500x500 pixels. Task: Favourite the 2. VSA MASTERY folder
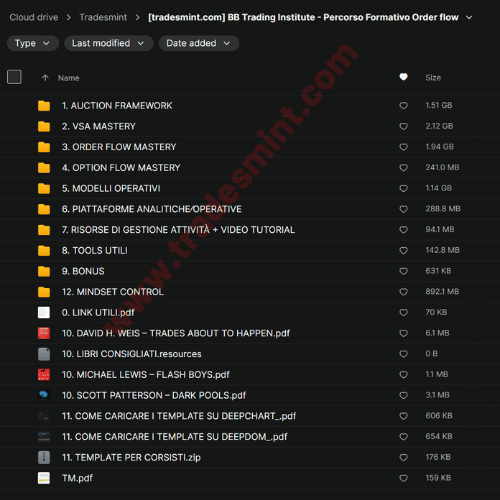(x=403, y=126)
